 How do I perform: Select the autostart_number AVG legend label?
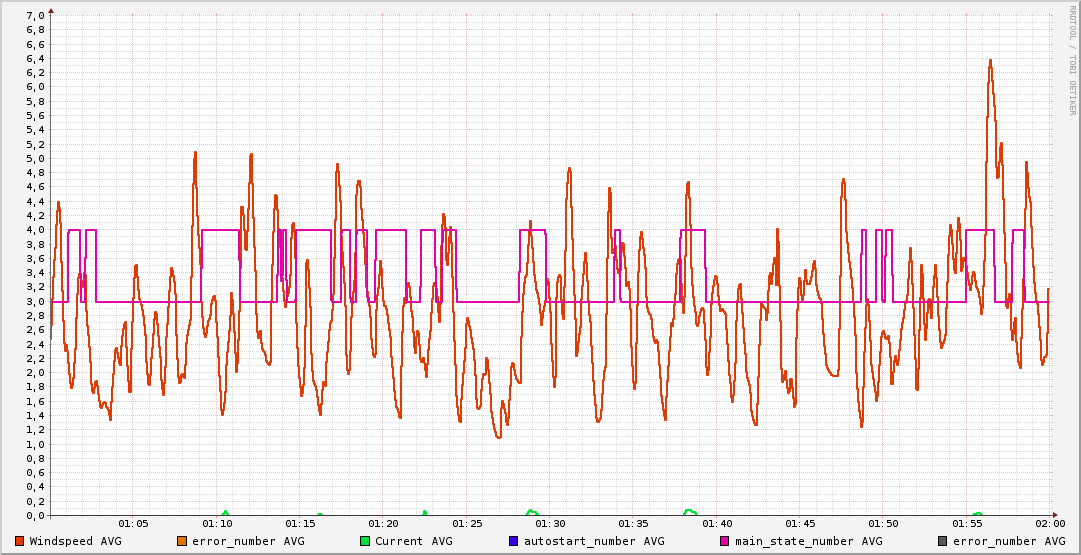593,541
